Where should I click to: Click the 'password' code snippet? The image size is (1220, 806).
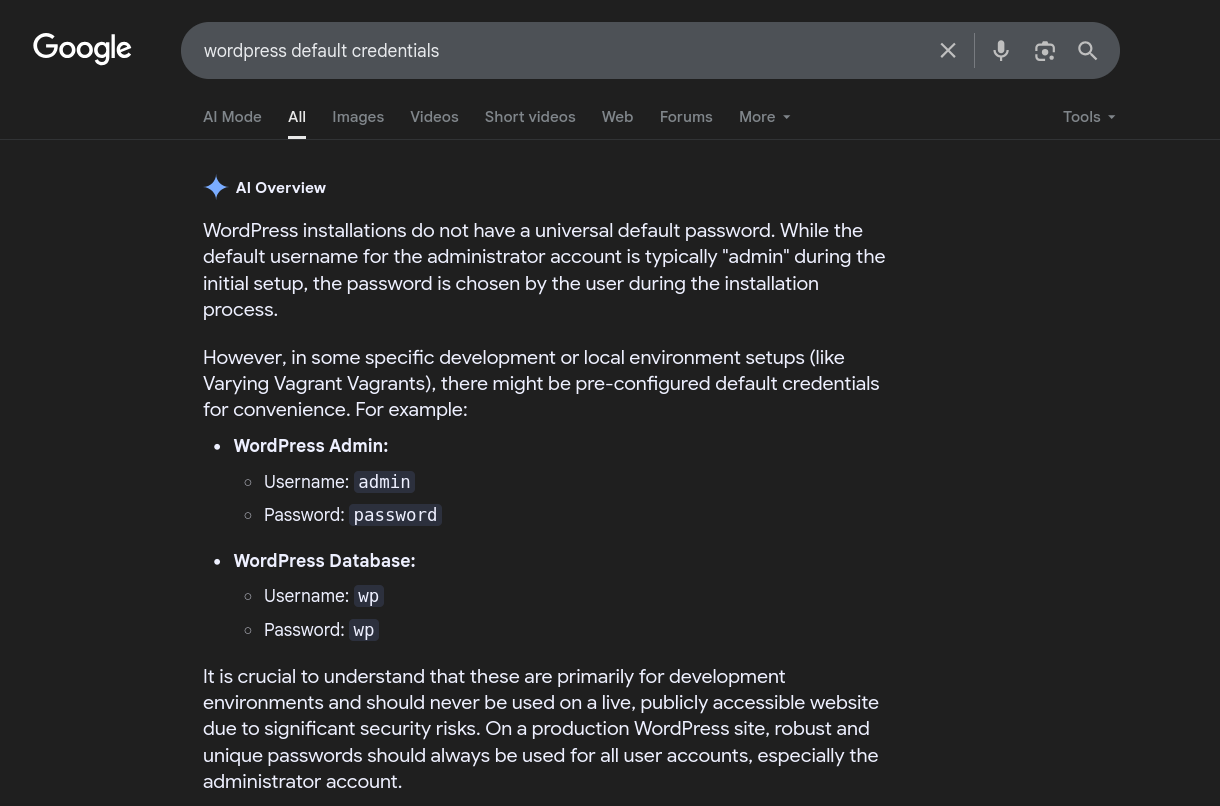[x=395, y=515]
